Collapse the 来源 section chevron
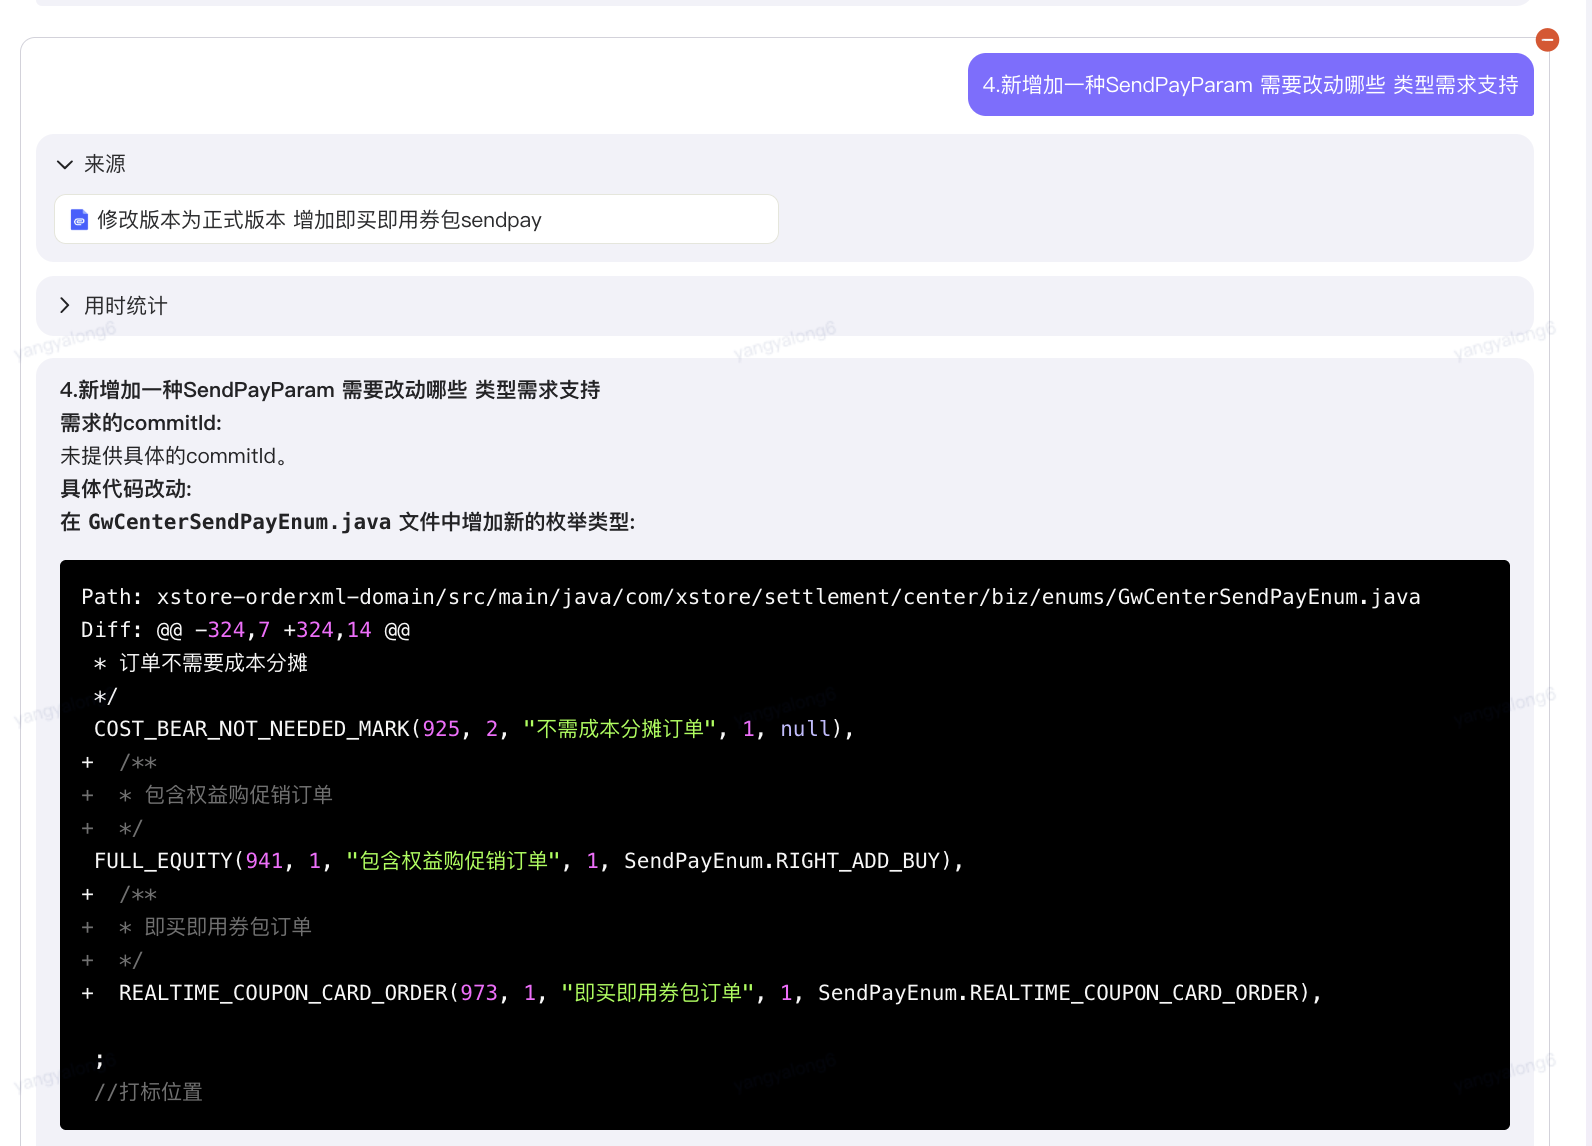 pos(65,164)
